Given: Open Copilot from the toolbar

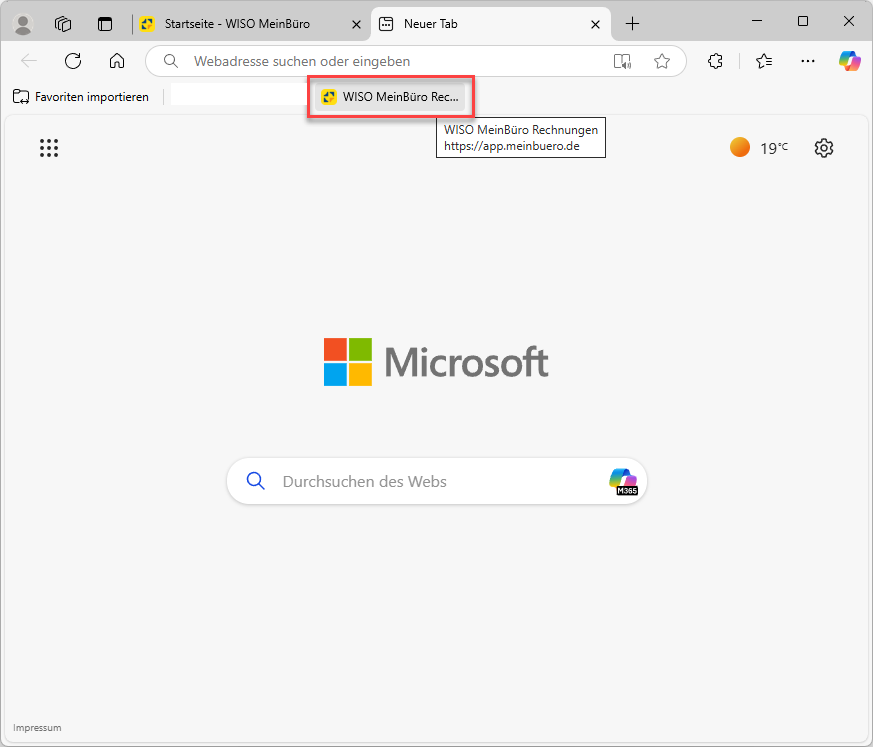Looking at the screenshot, I should pos(850,61).
